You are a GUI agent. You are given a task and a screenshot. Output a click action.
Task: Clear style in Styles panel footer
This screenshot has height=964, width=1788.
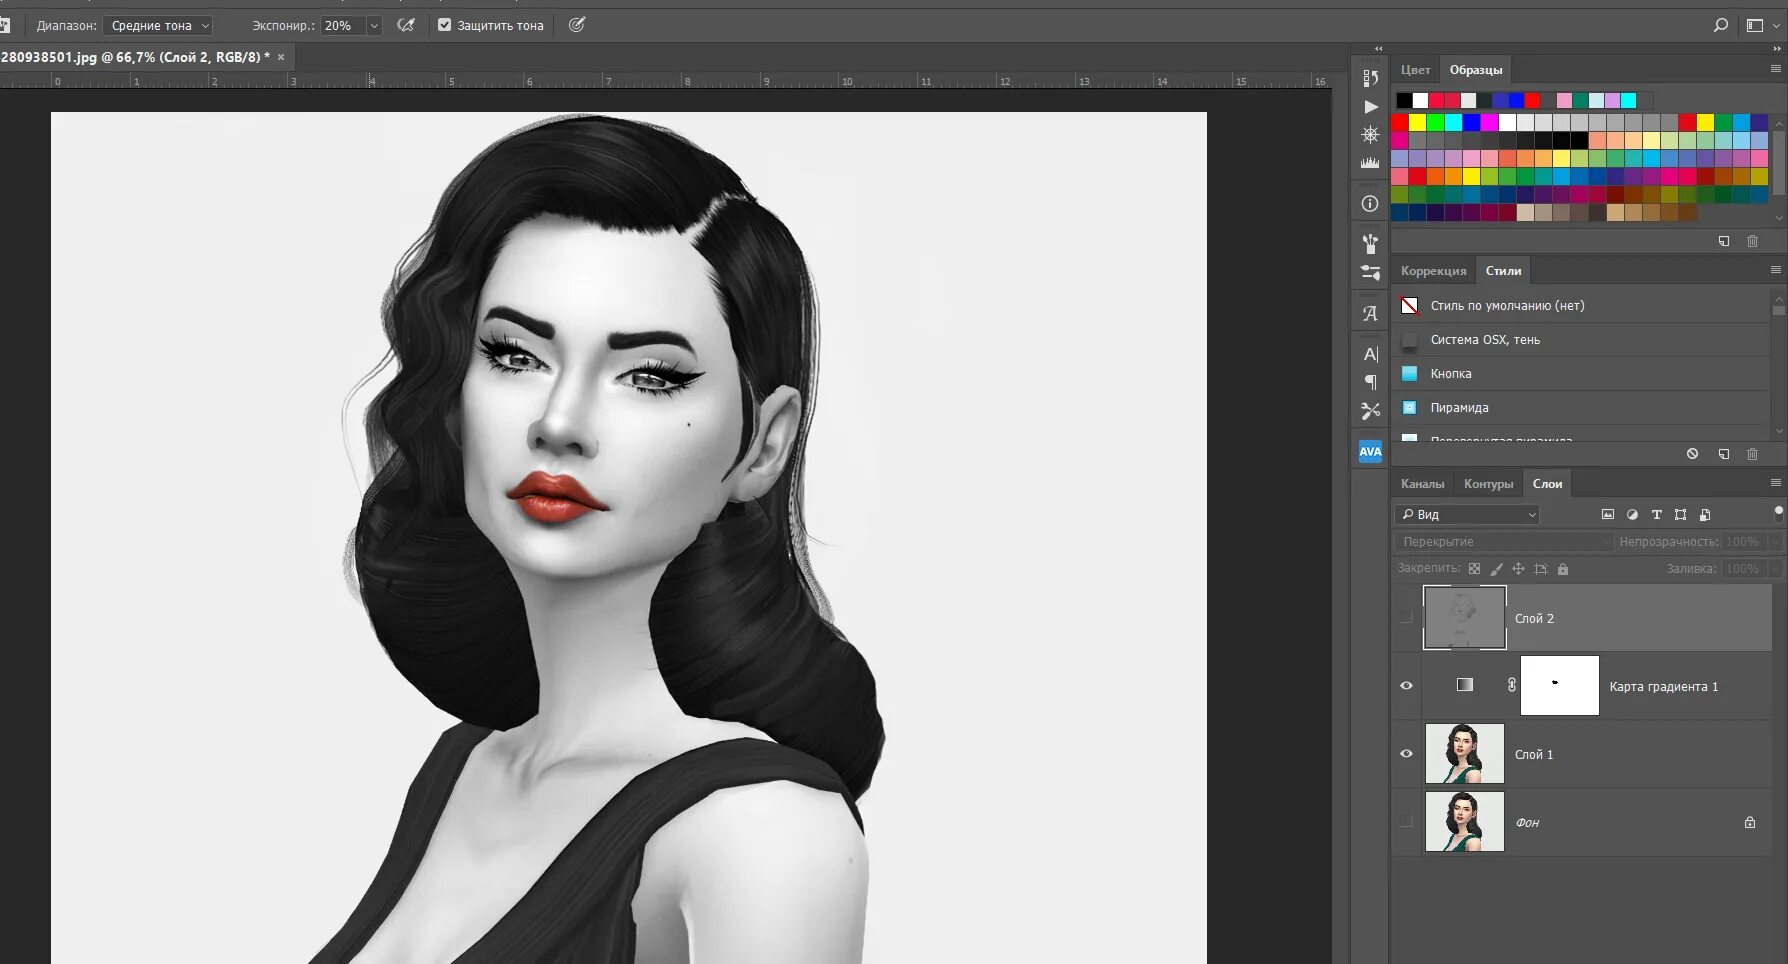pyautogui.click(x=1692, y=454)
